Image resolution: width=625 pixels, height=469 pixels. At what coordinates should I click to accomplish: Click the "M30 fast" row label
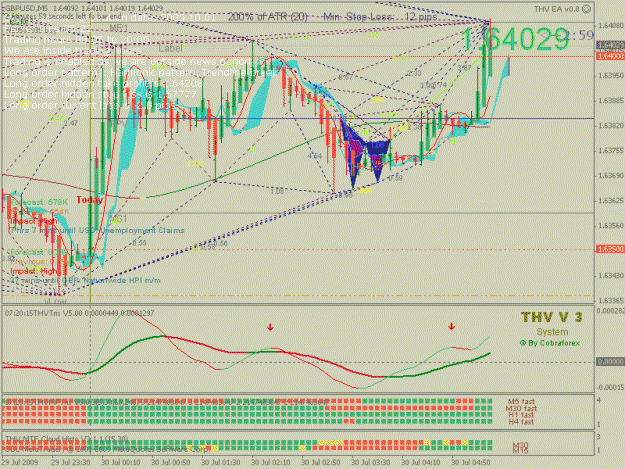pyautogui.click(x=521, y=408)
